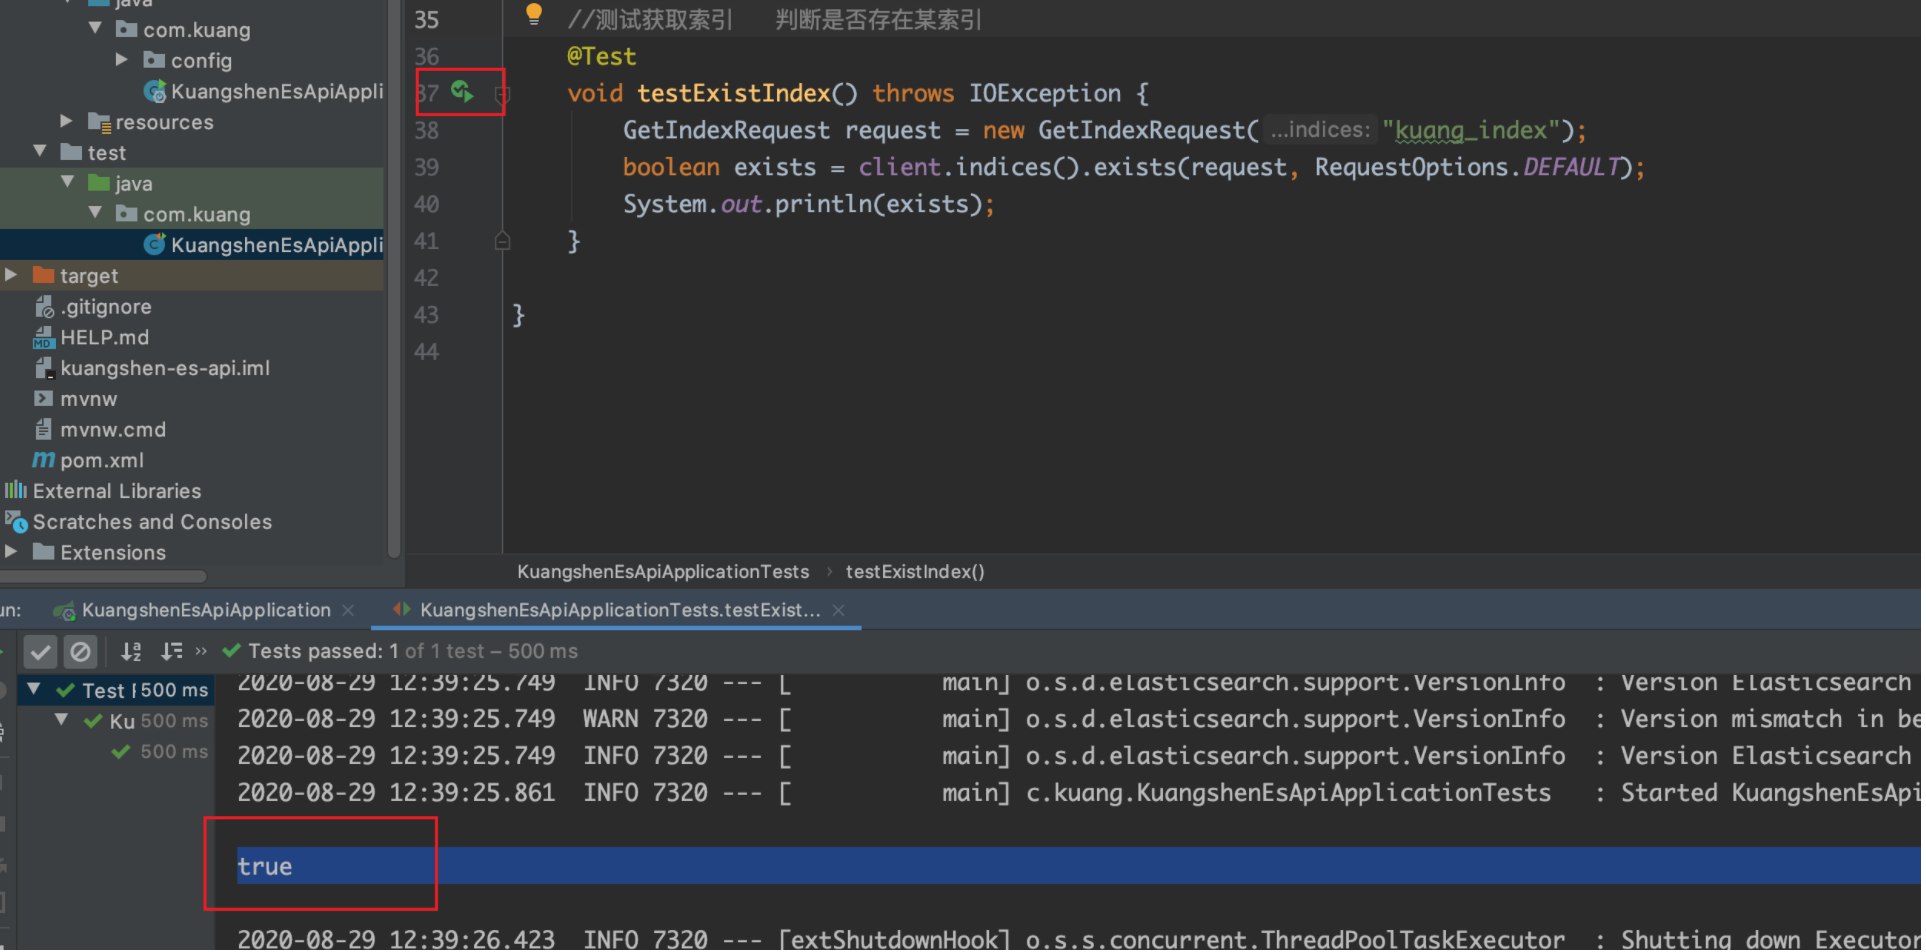Click RequestOptions.DEFAULT in the code
1926x952 pixels.
tap(1468, 168)
